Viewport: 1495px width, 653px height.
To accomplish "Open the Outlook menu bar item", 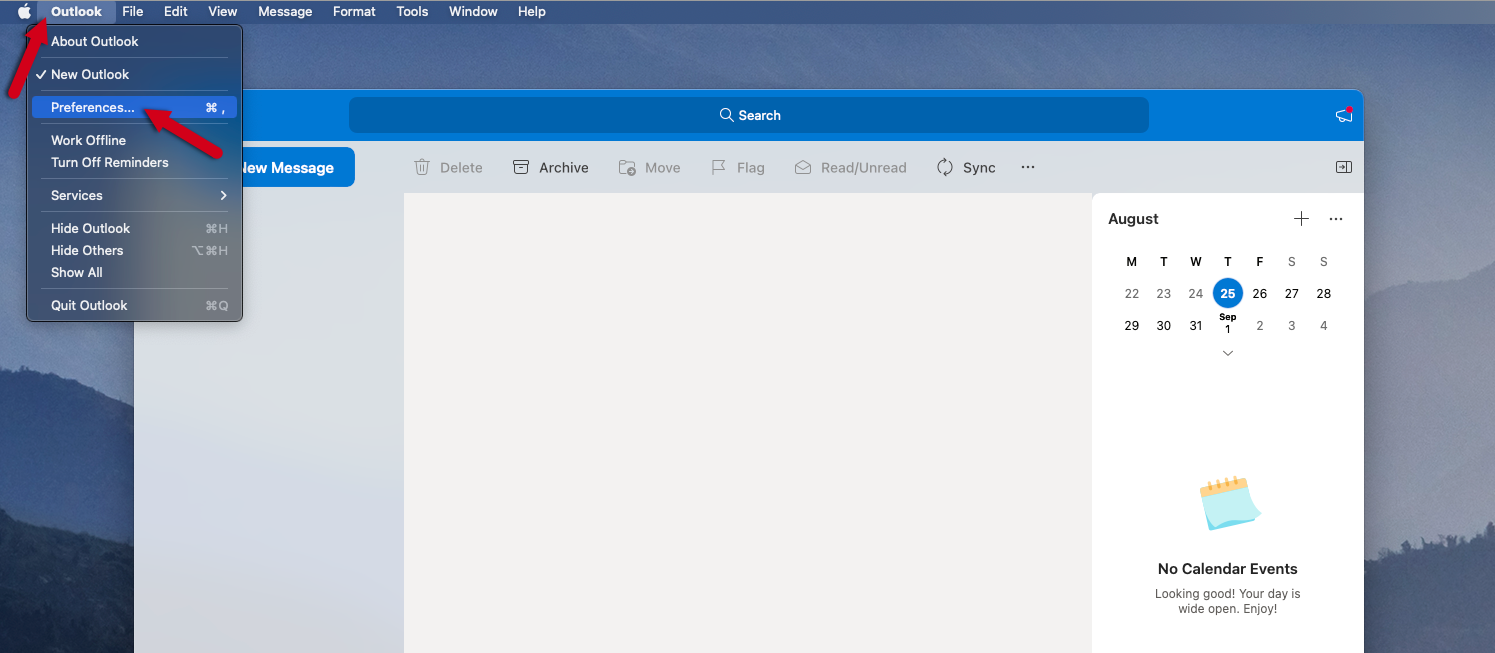I will pyautogui.click(x=76, y=12).
